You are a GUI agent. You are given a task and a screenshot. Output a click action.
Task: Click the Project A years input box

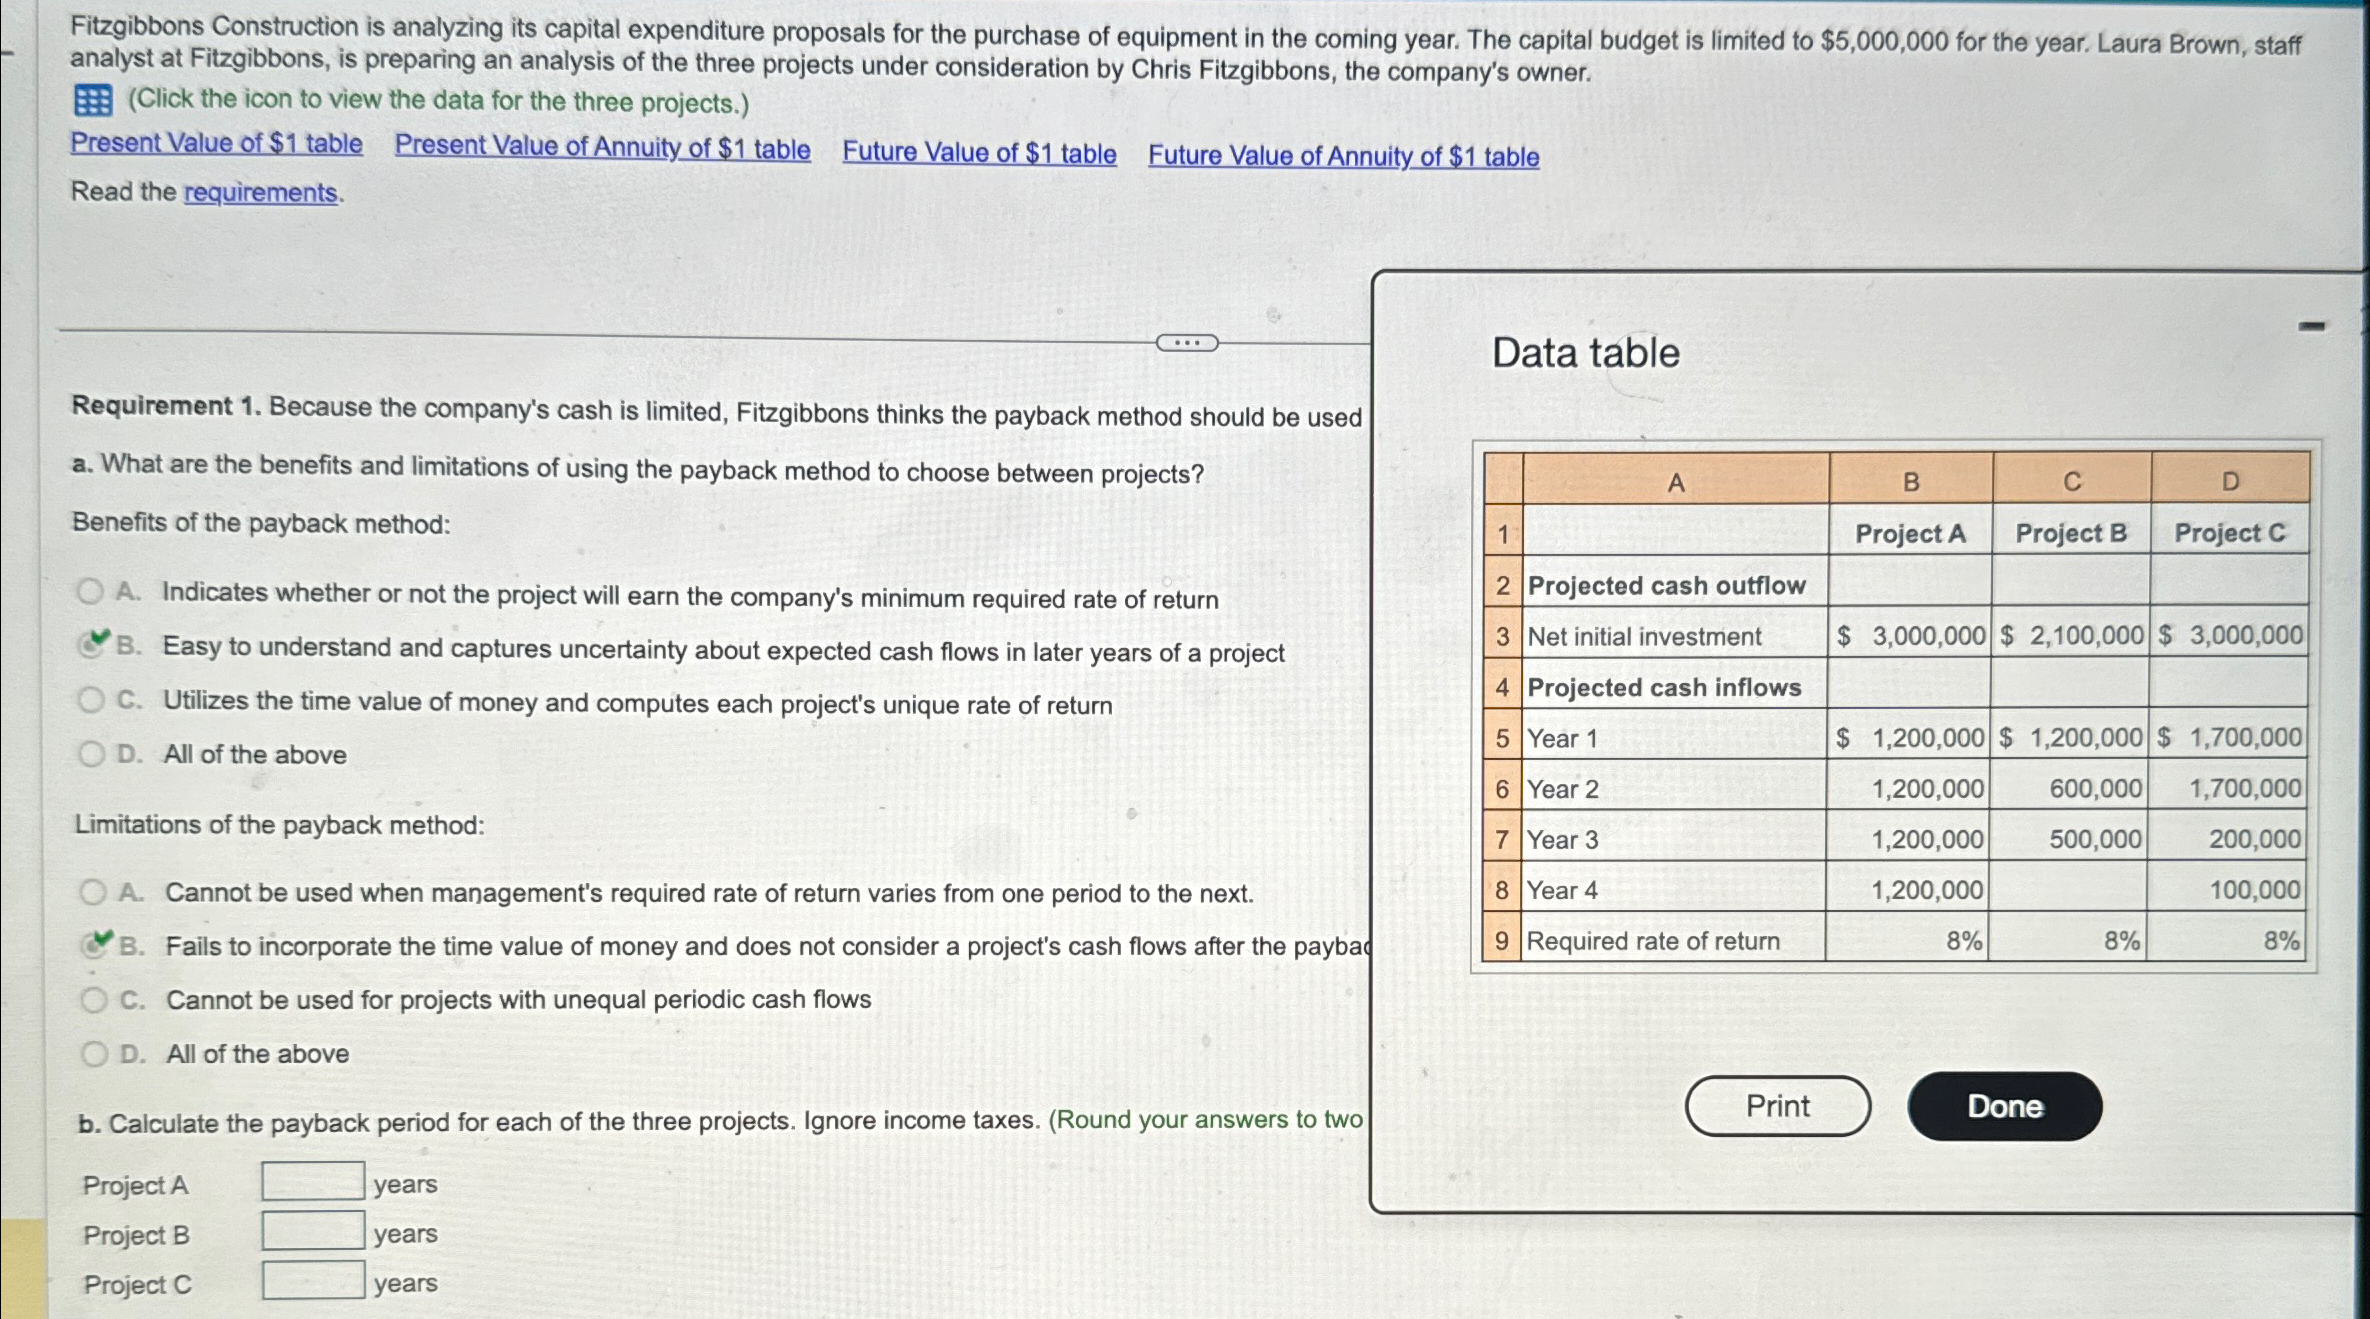click(313, 1181)
